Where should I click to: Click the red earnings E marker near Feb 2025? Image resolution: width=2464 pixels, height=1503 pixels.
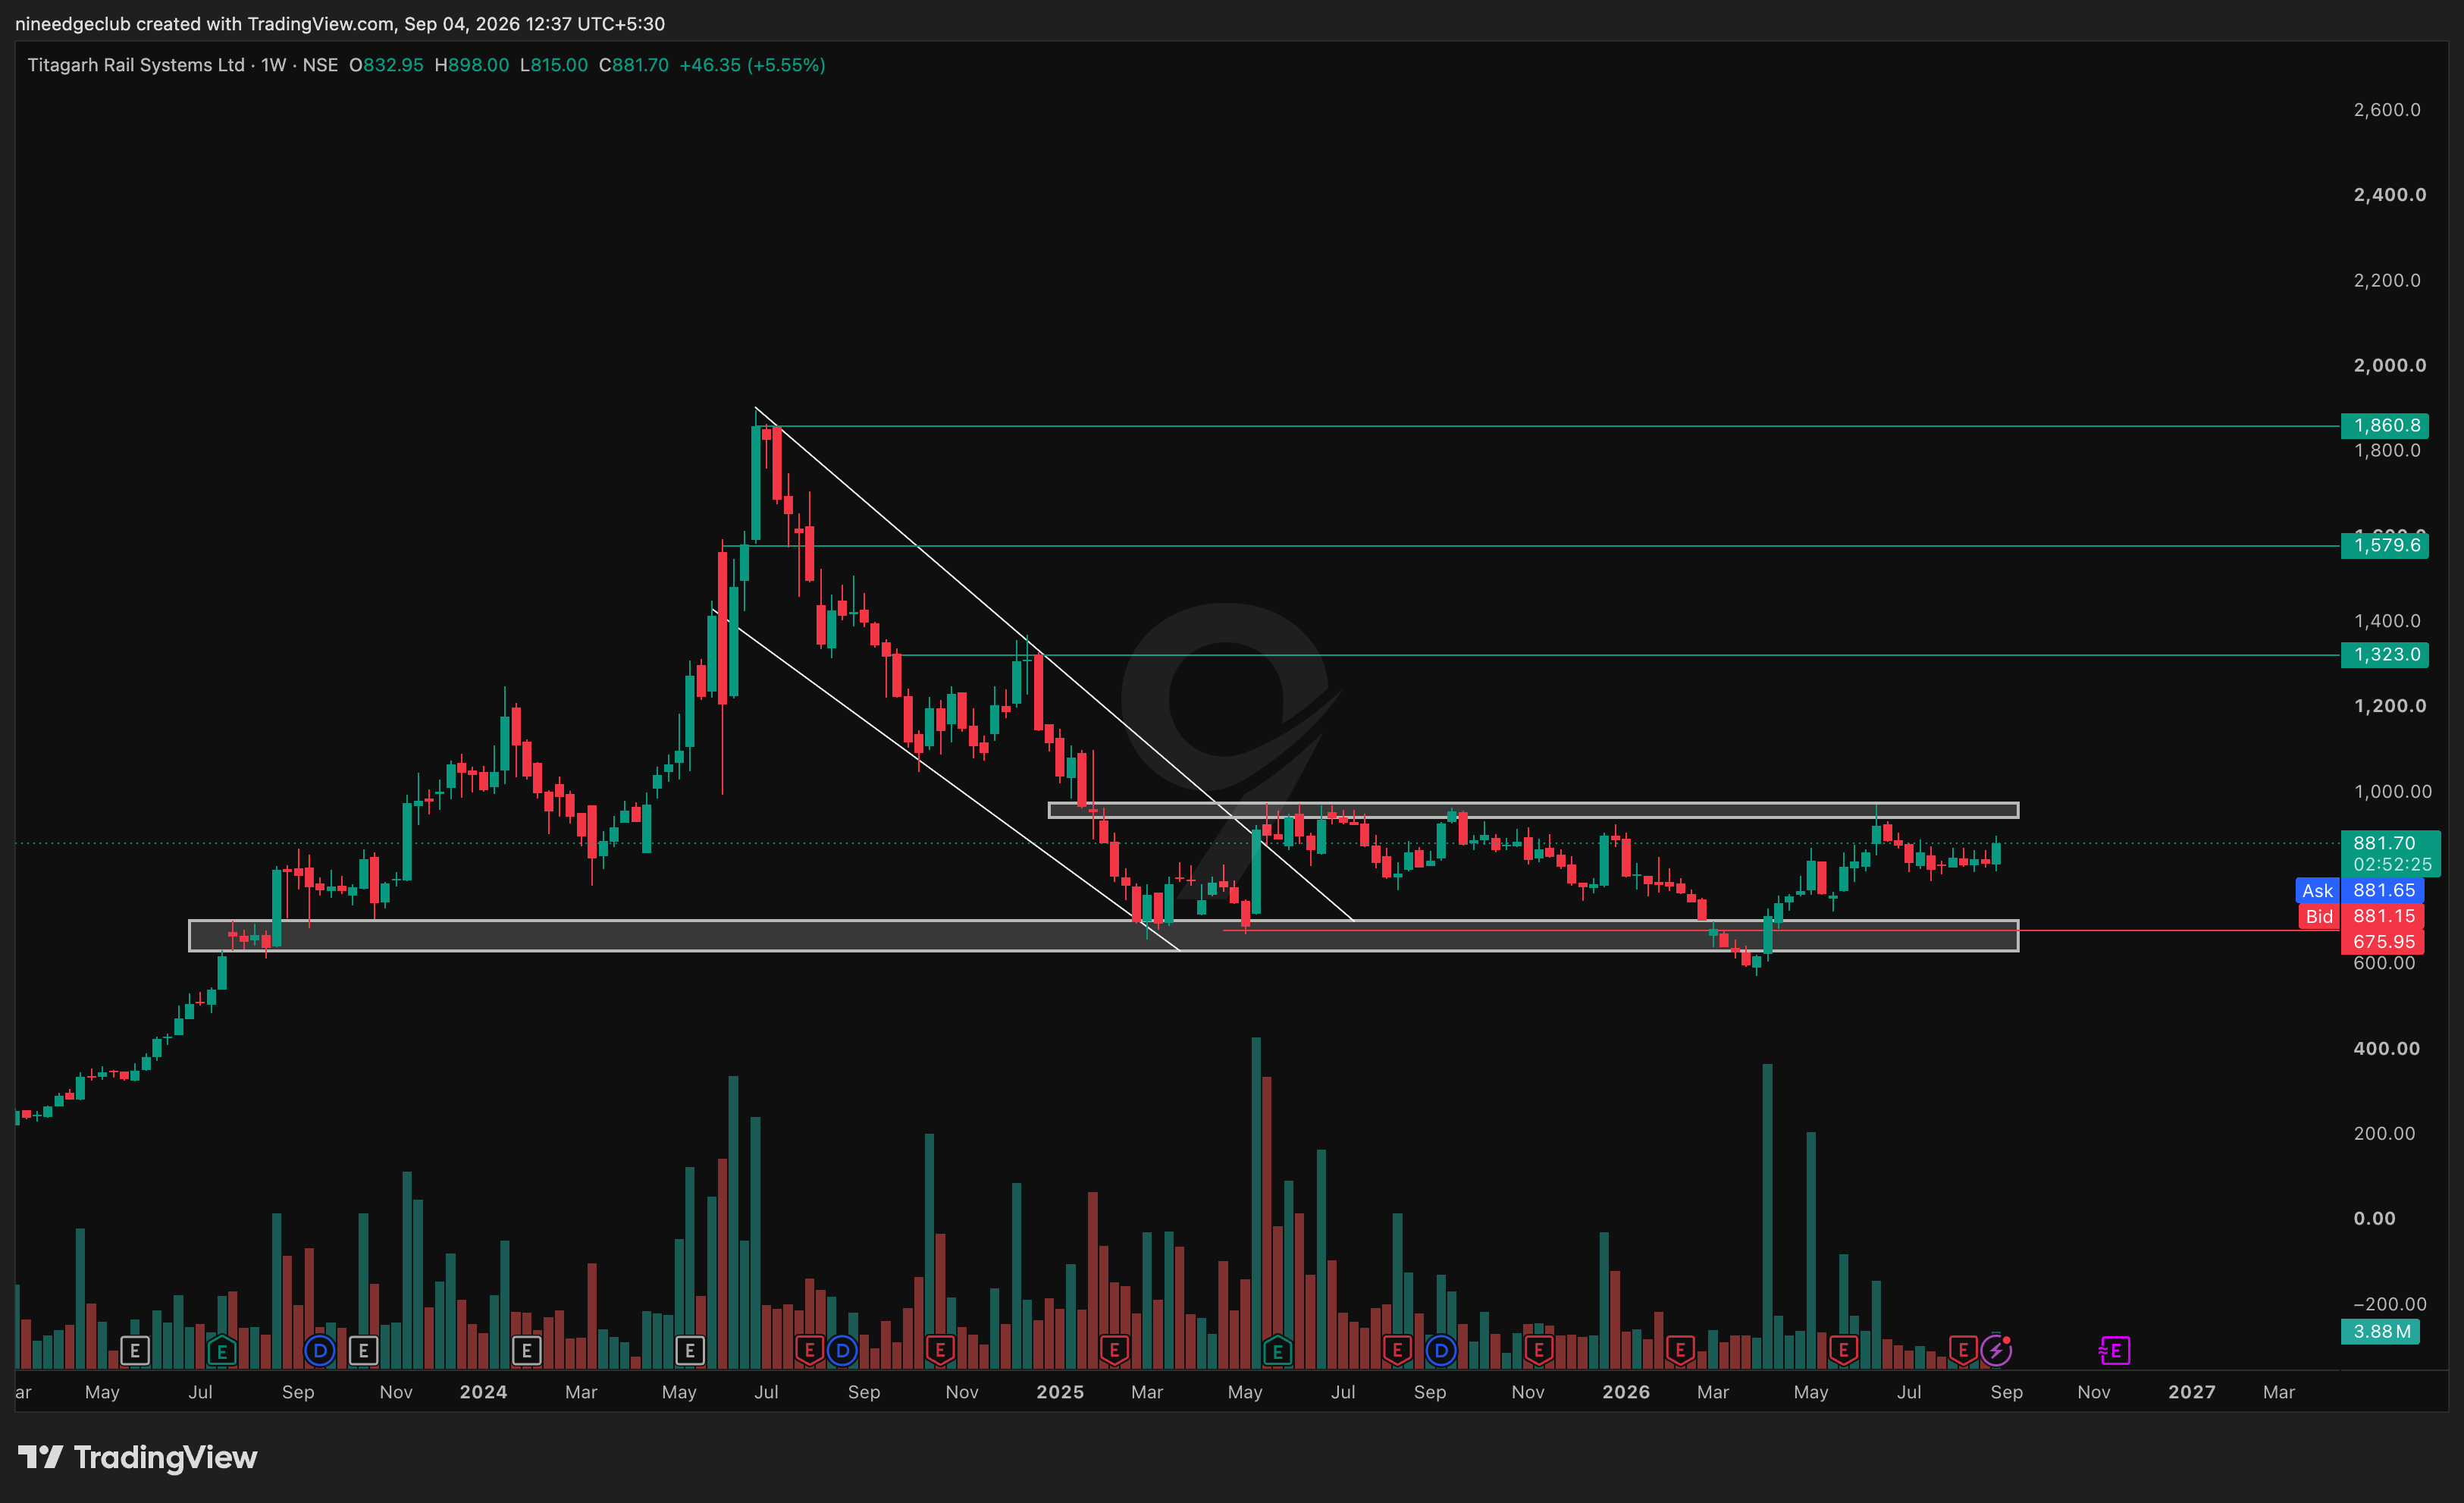click(1114, 1351)
